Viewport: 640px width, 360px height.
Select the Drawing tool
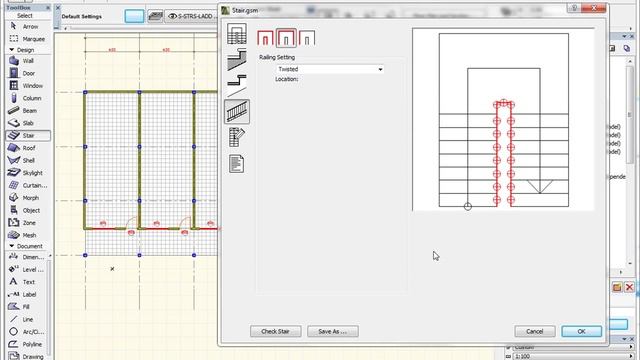coord(27,356)
